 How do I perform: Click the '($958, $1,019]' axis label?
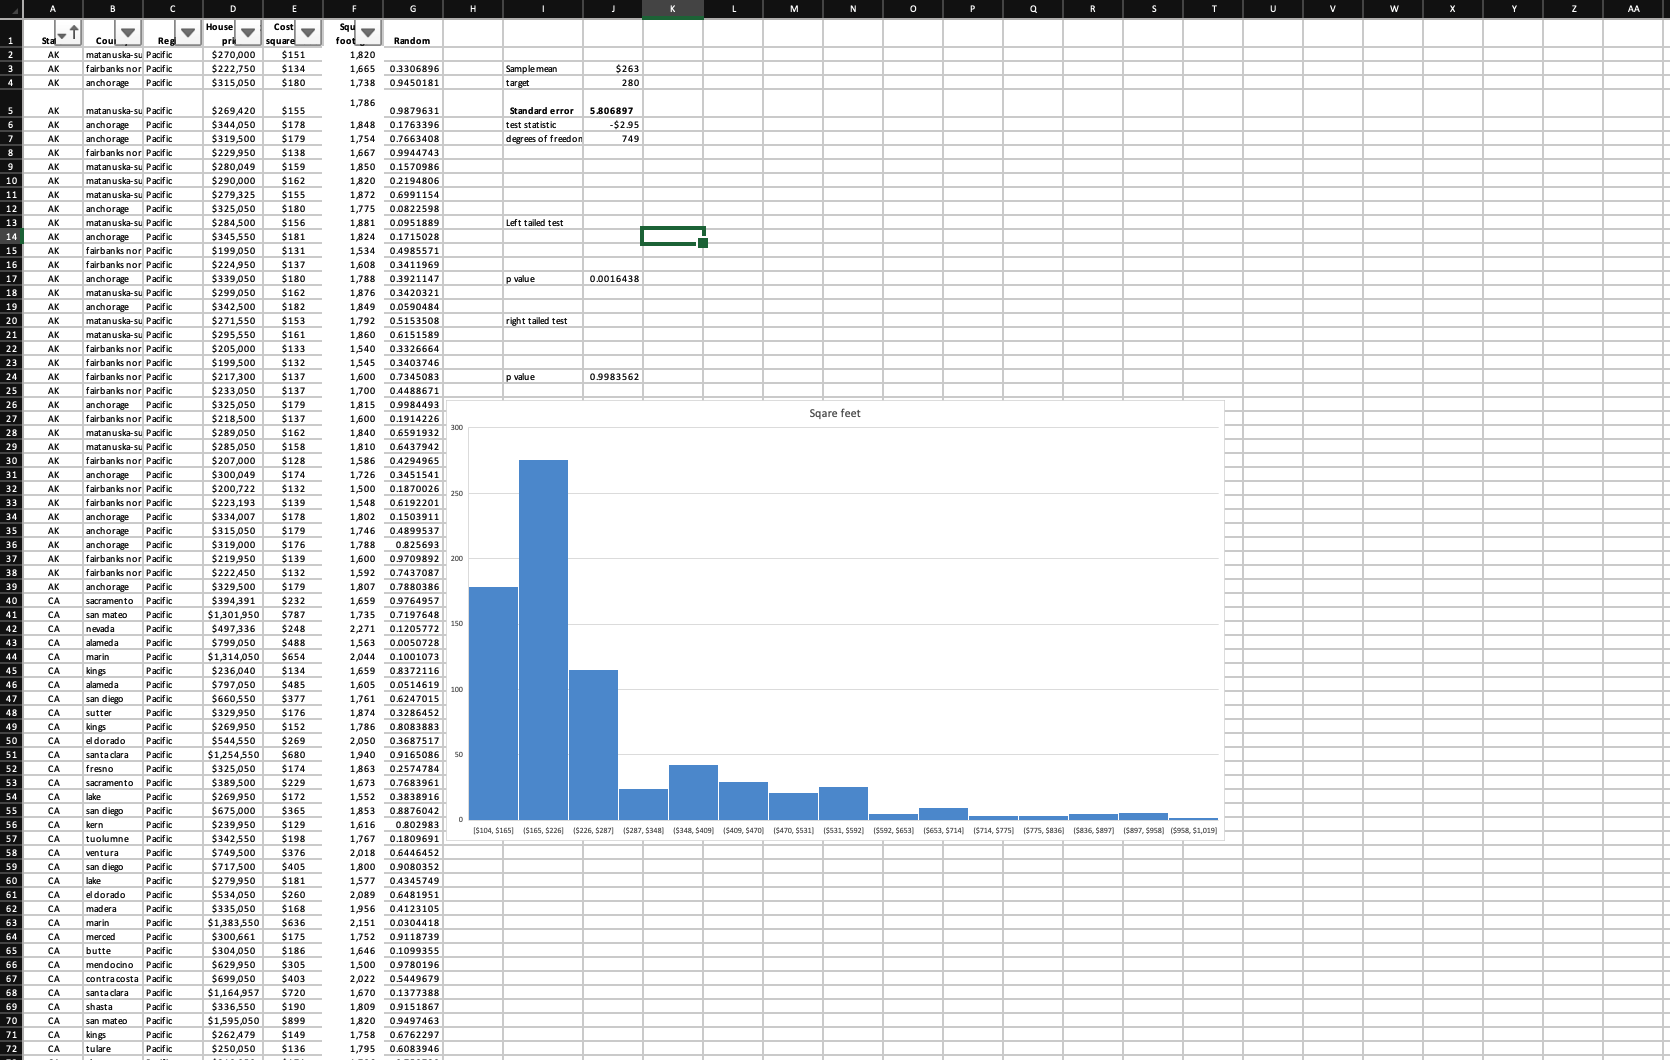tap(1193, 831)
